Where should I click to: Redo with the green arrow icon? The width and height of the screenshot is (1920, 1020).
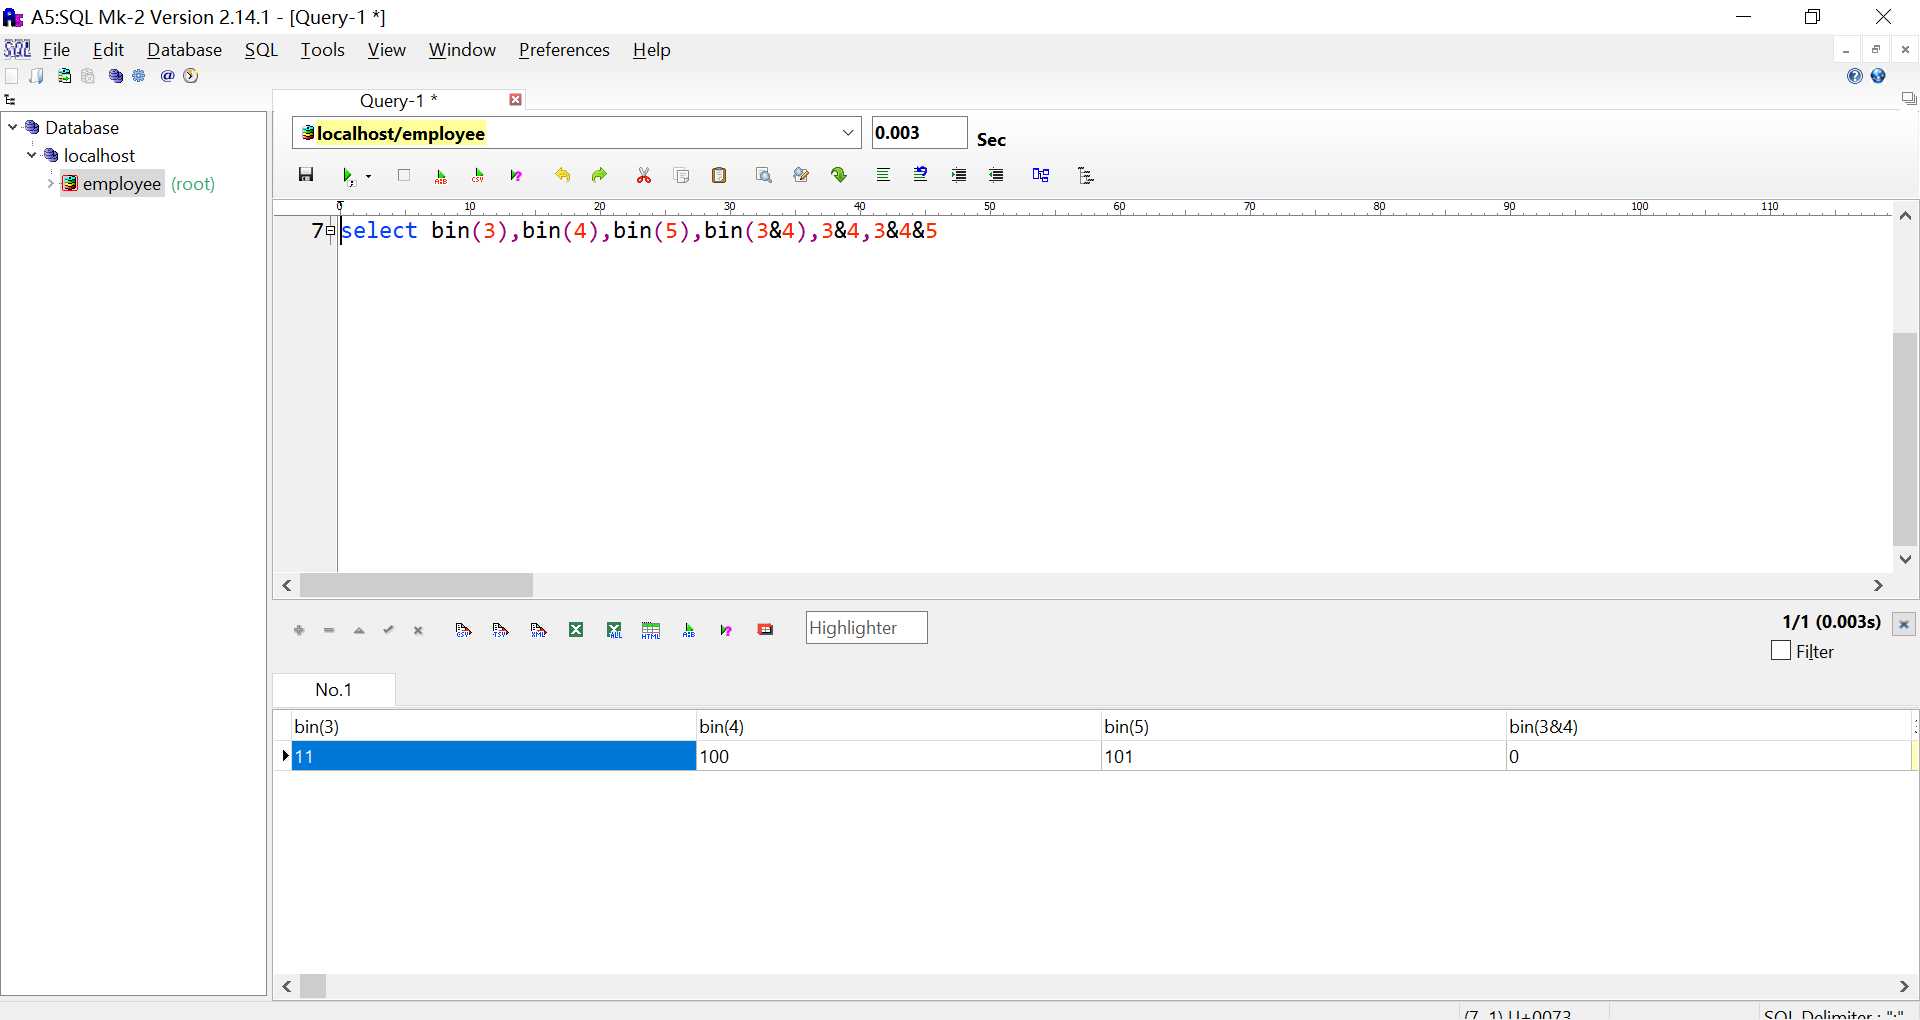(x=599, y=175)
